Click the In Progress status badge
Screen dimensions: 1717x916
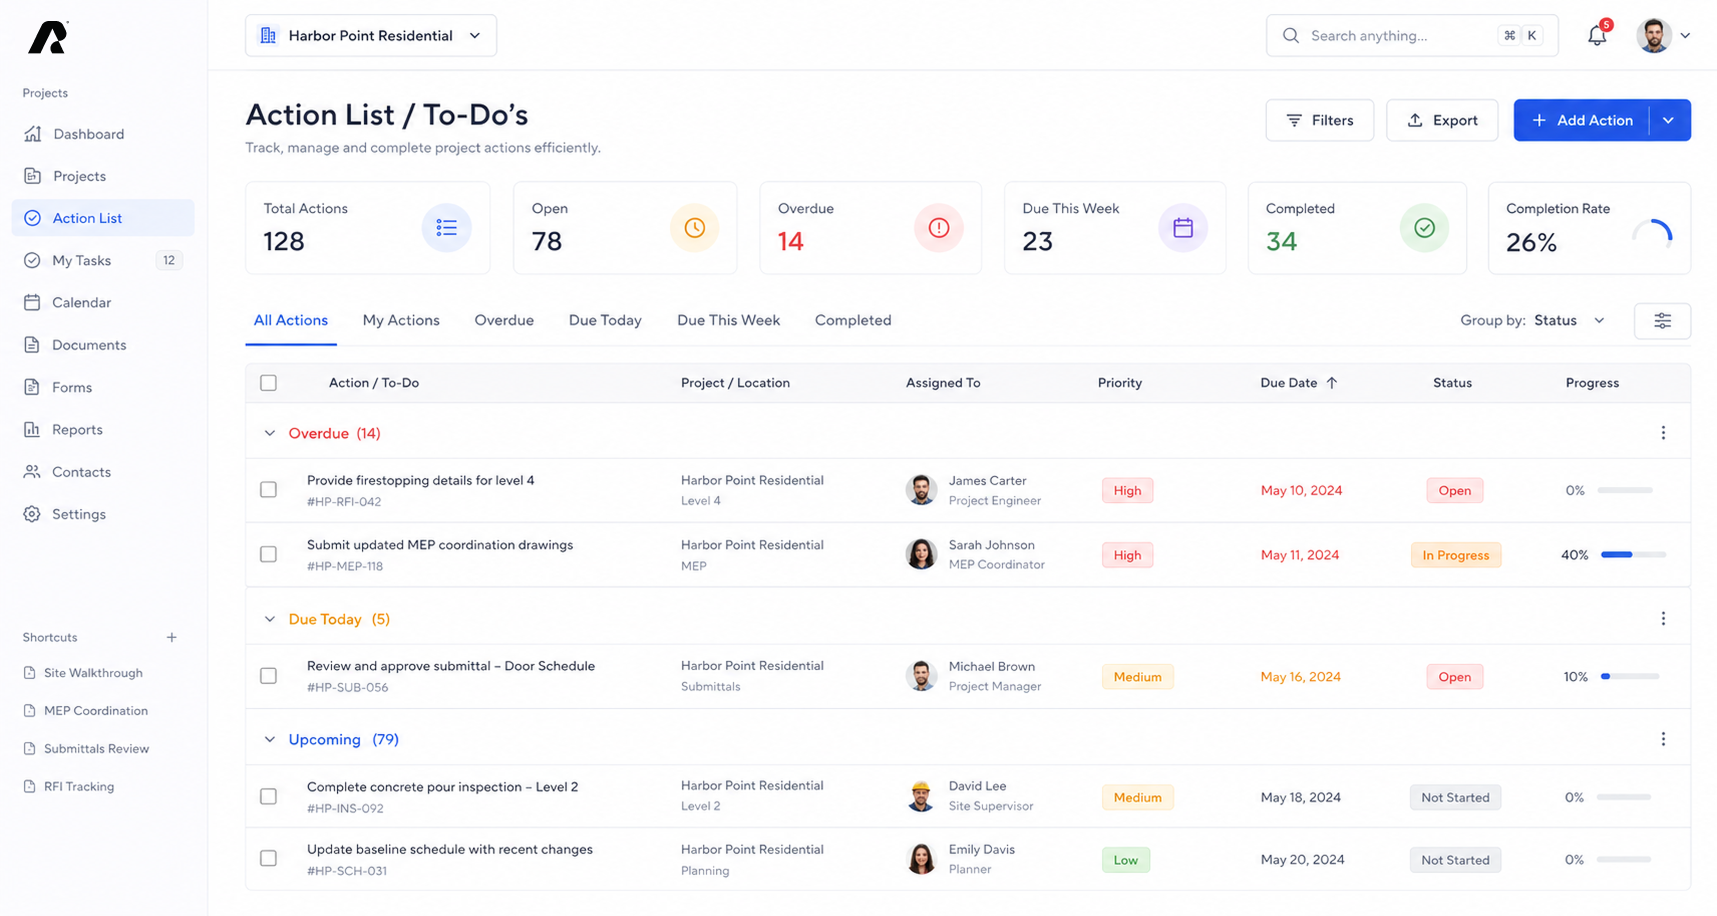coord(1456,555)
